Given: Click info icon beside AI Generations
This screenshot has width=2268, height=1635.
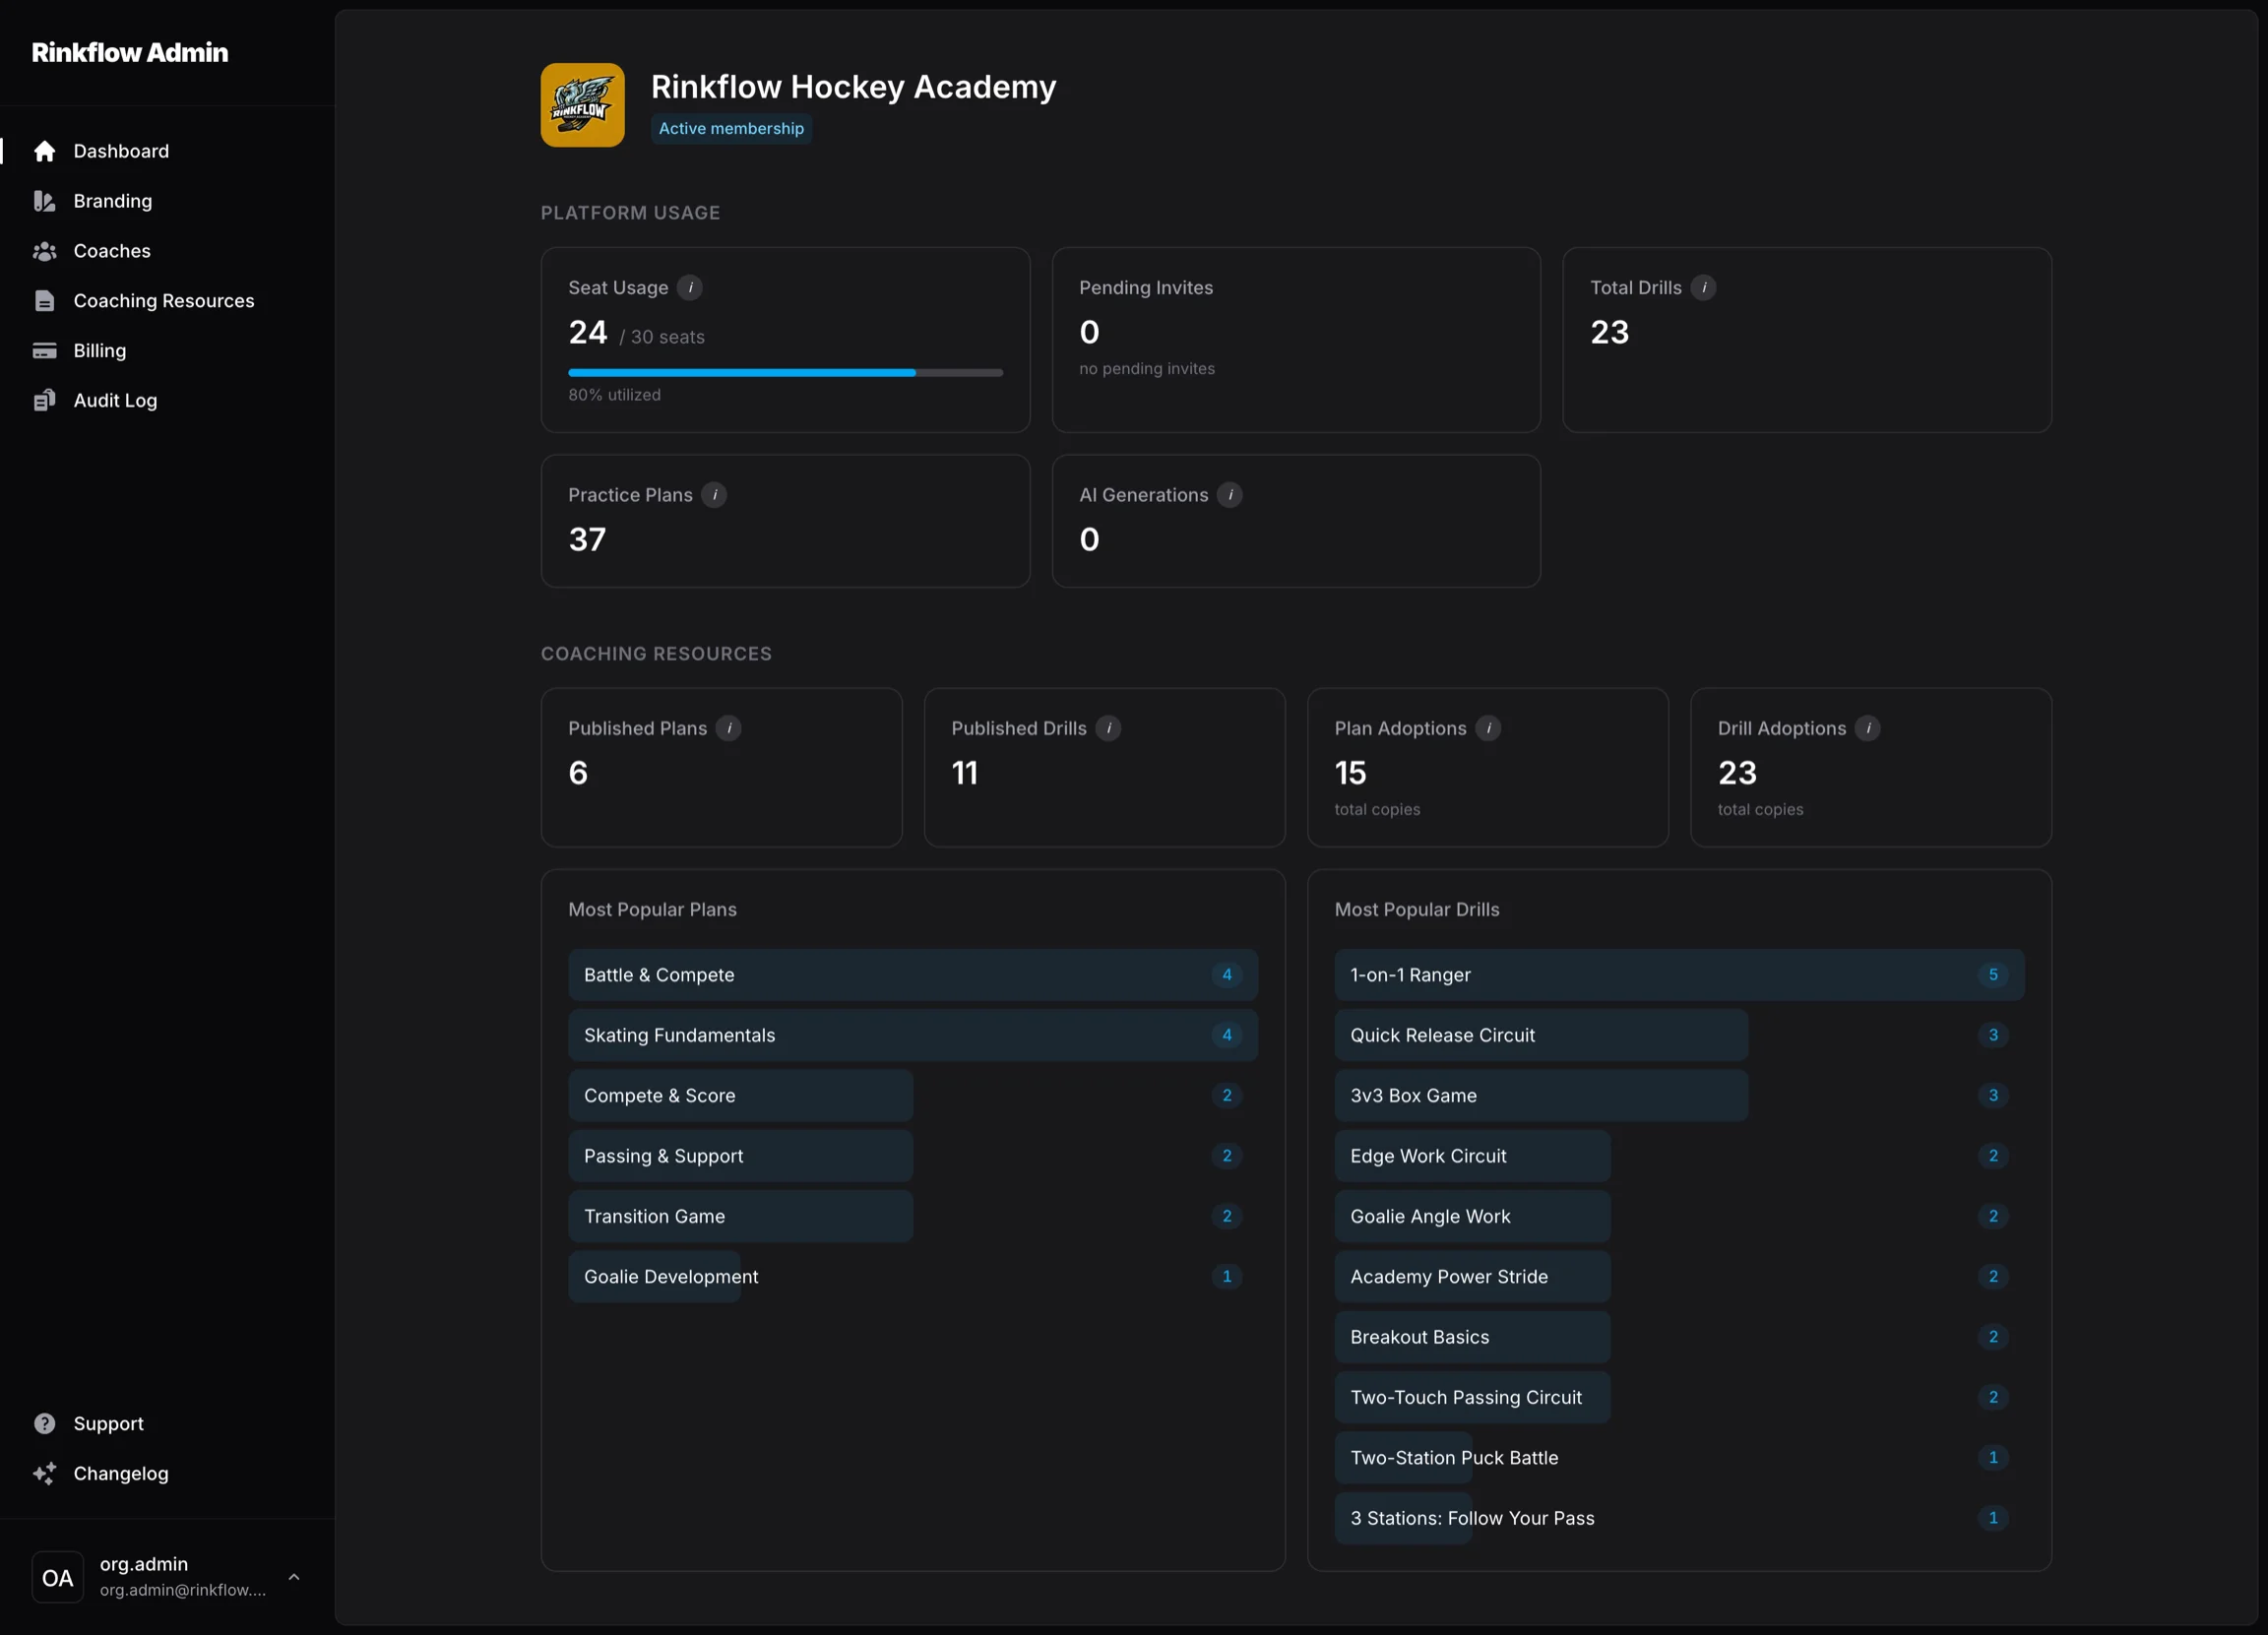Looking at the screenshot, I should (x=1230, y=495).
